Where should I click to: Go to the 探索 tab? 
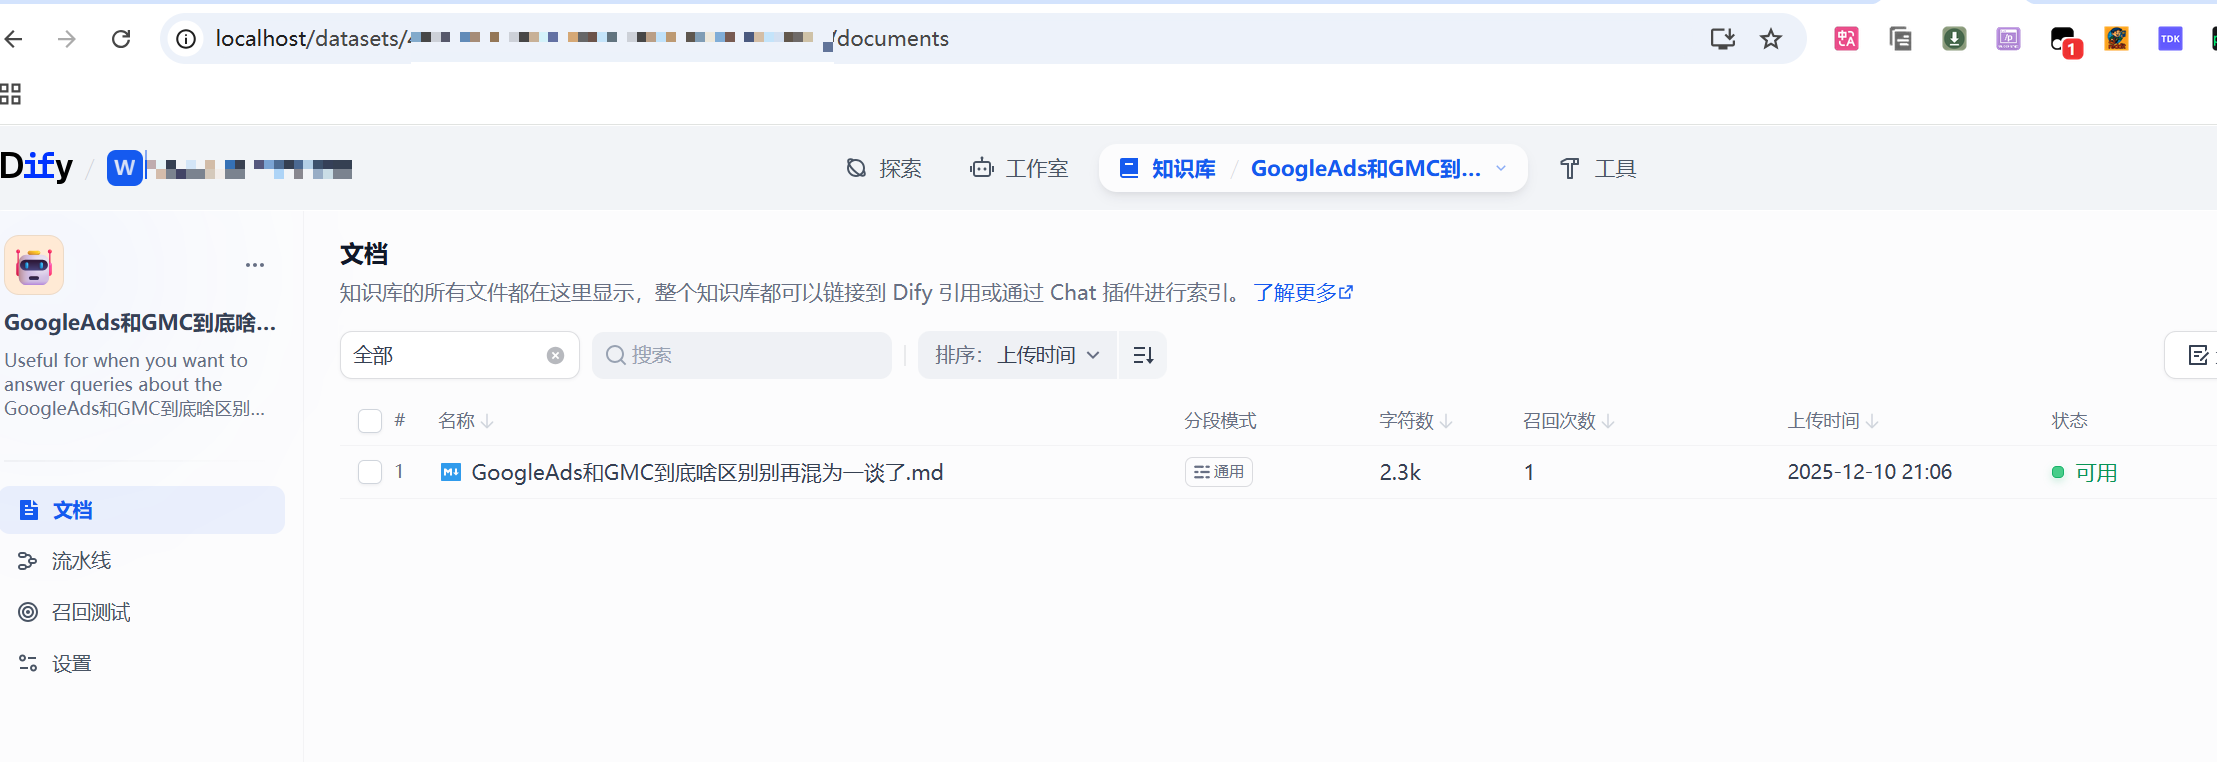click(884, 168)
